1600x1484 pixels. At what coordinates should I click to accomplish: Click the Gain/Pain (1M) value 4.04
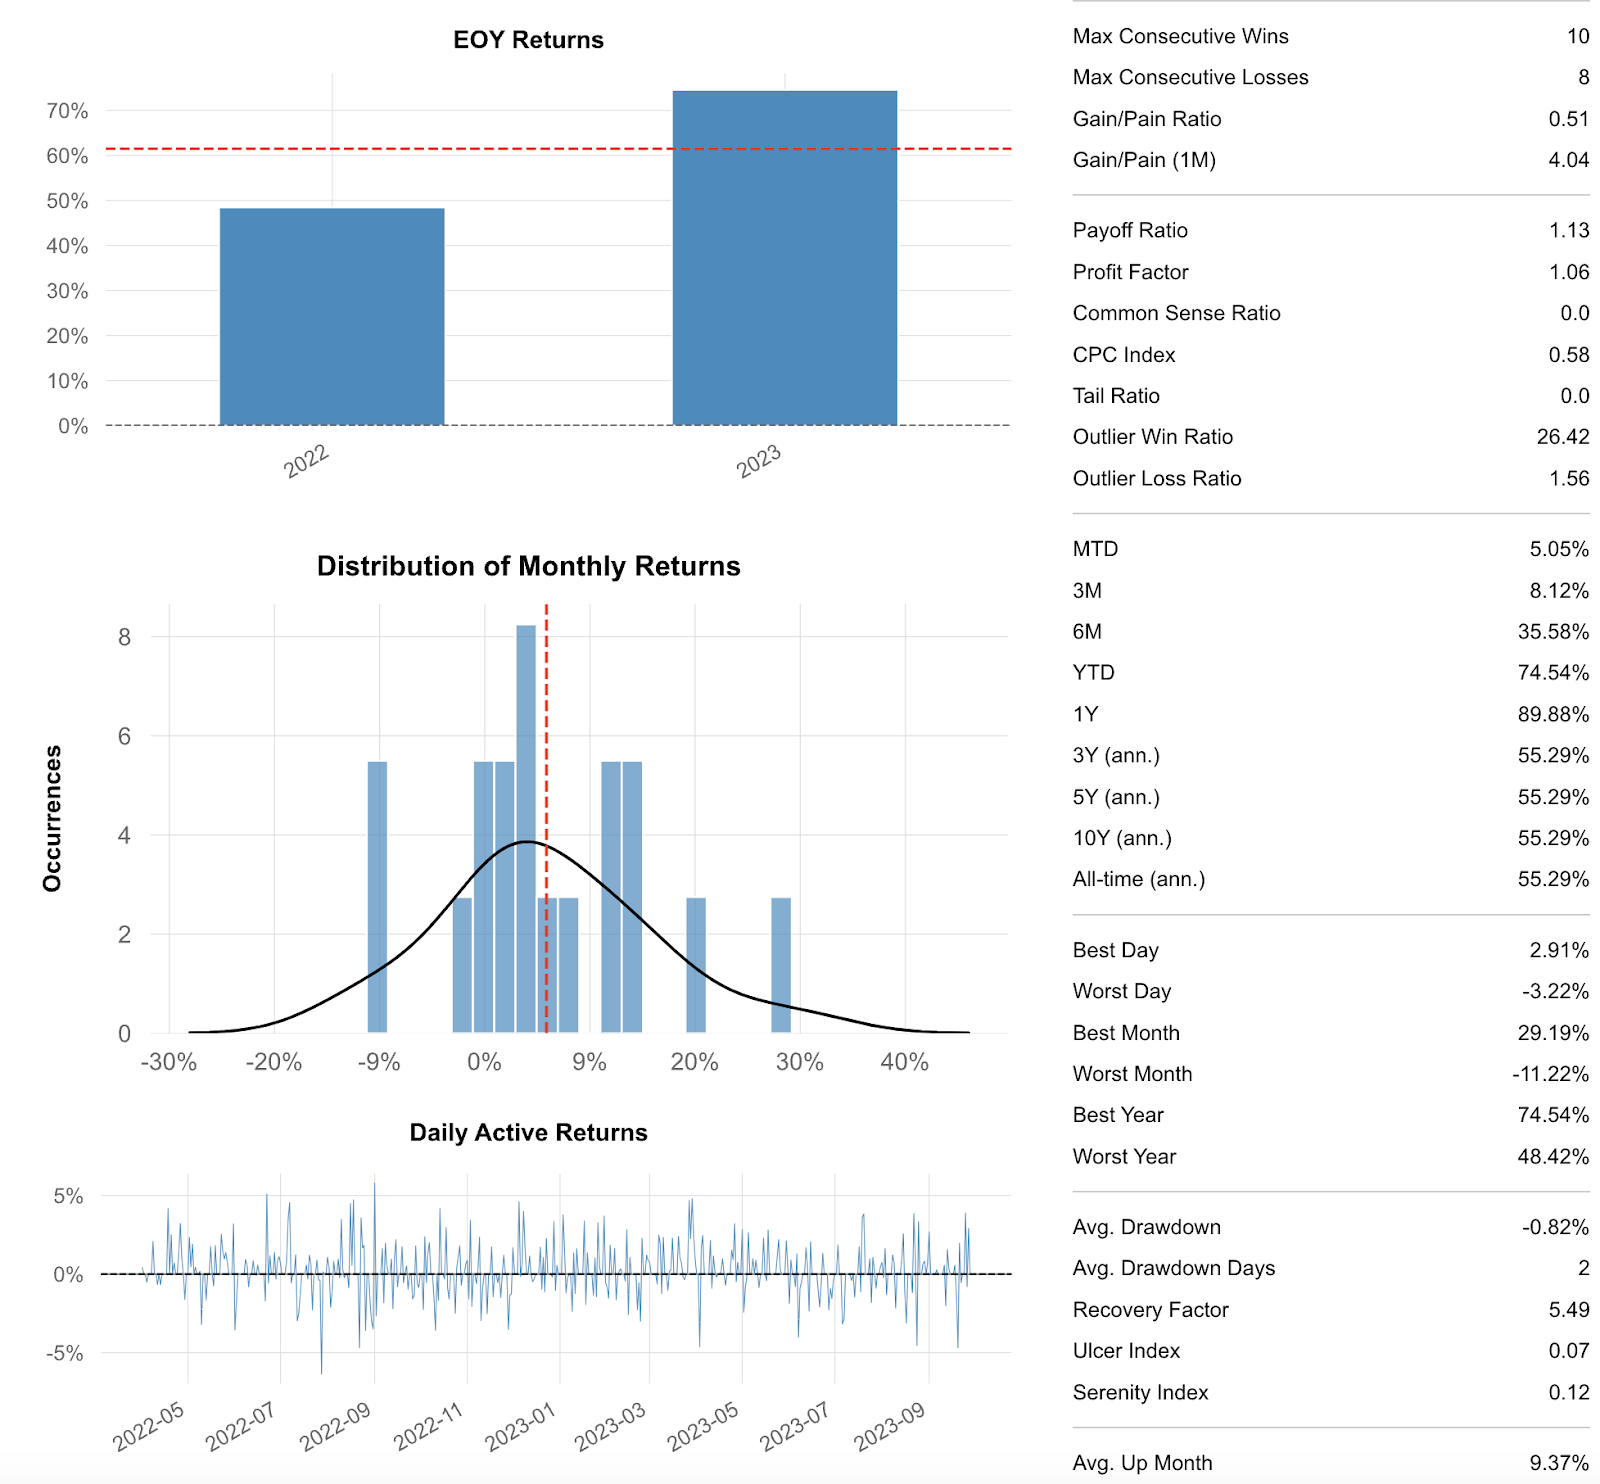click(1568, 160)
